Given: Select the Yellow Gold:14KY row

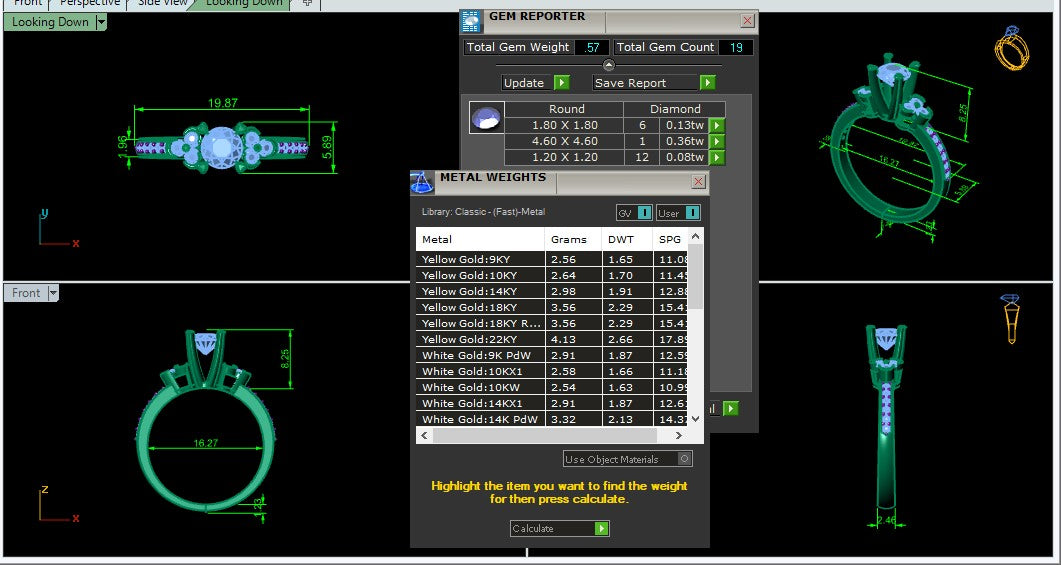Looking at the screenshot, I should click(552, 291).
